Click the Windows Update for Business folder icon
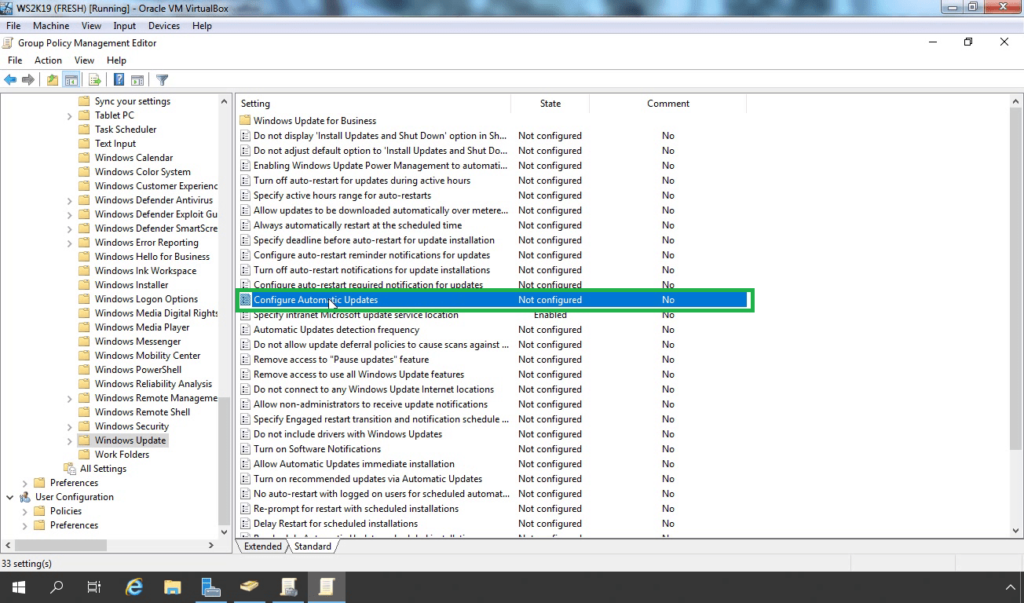1024x603 pixels. point(245,120)
